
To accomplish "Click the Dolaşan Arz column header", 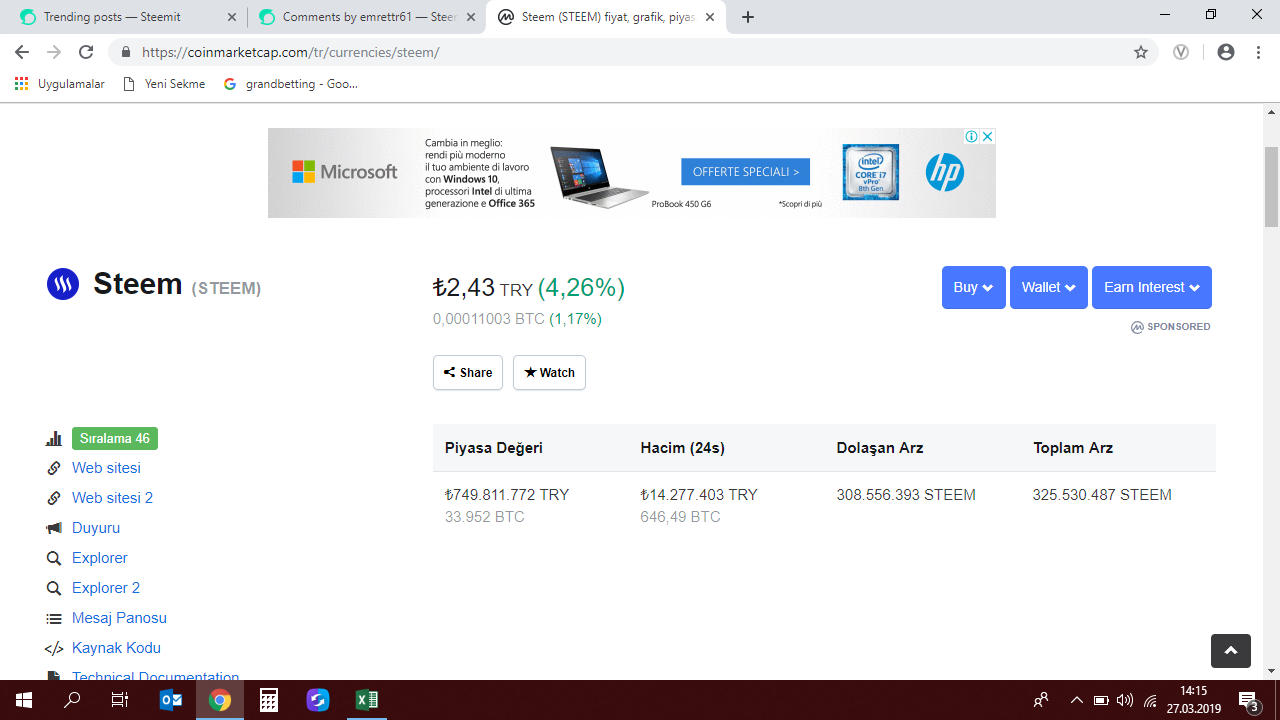I will coord(880,448).
